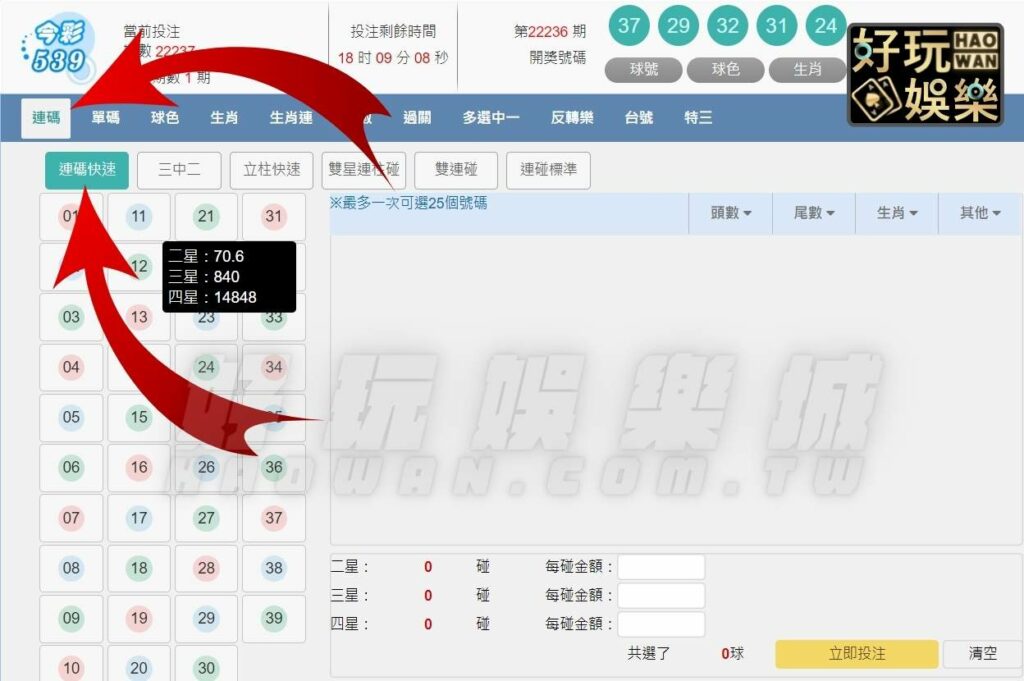This screenshot has height=681, width=1024.
Task: Open the 頭數 dropdown
Action: tap(731, 213)
